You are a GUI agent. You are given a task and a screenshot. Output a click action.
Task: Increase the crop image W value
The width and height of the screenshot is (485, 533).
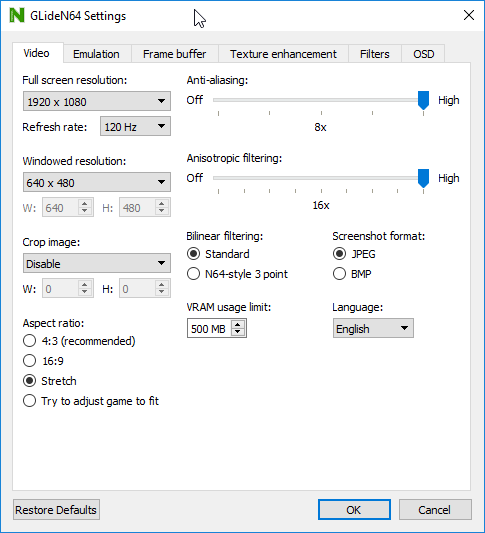point(85,285)
